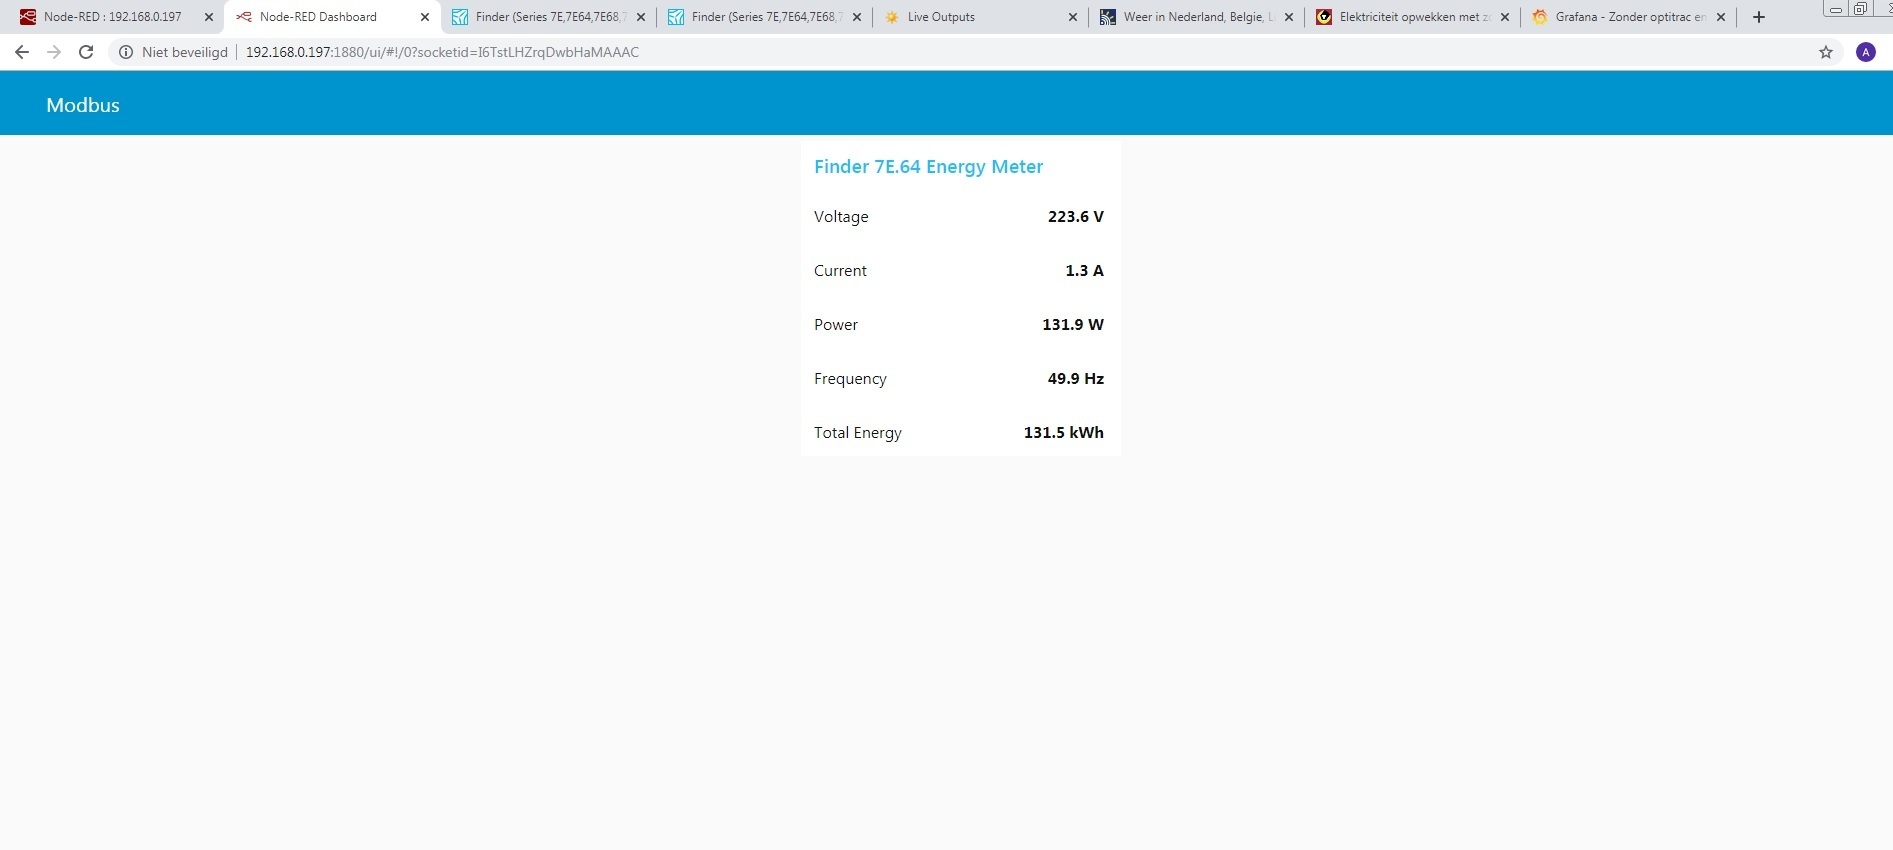Click the Finder 7E.64 Energy Meter heading

tap(928, 167)
